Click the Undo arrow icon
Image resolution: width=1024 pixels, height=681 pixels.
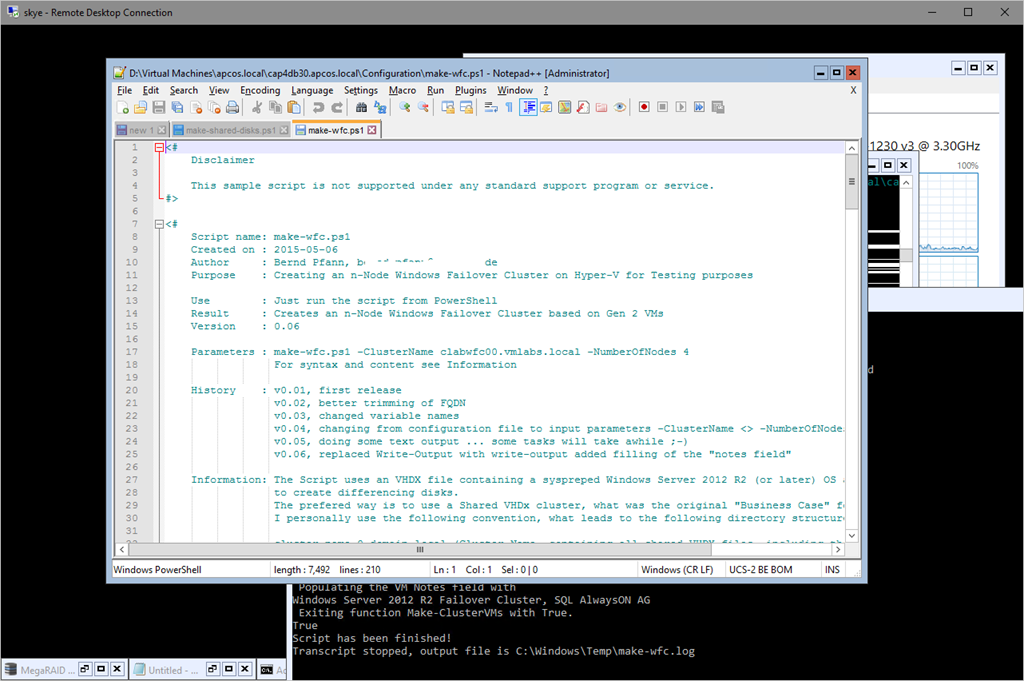pyautogui.click(x=318, y=108)
